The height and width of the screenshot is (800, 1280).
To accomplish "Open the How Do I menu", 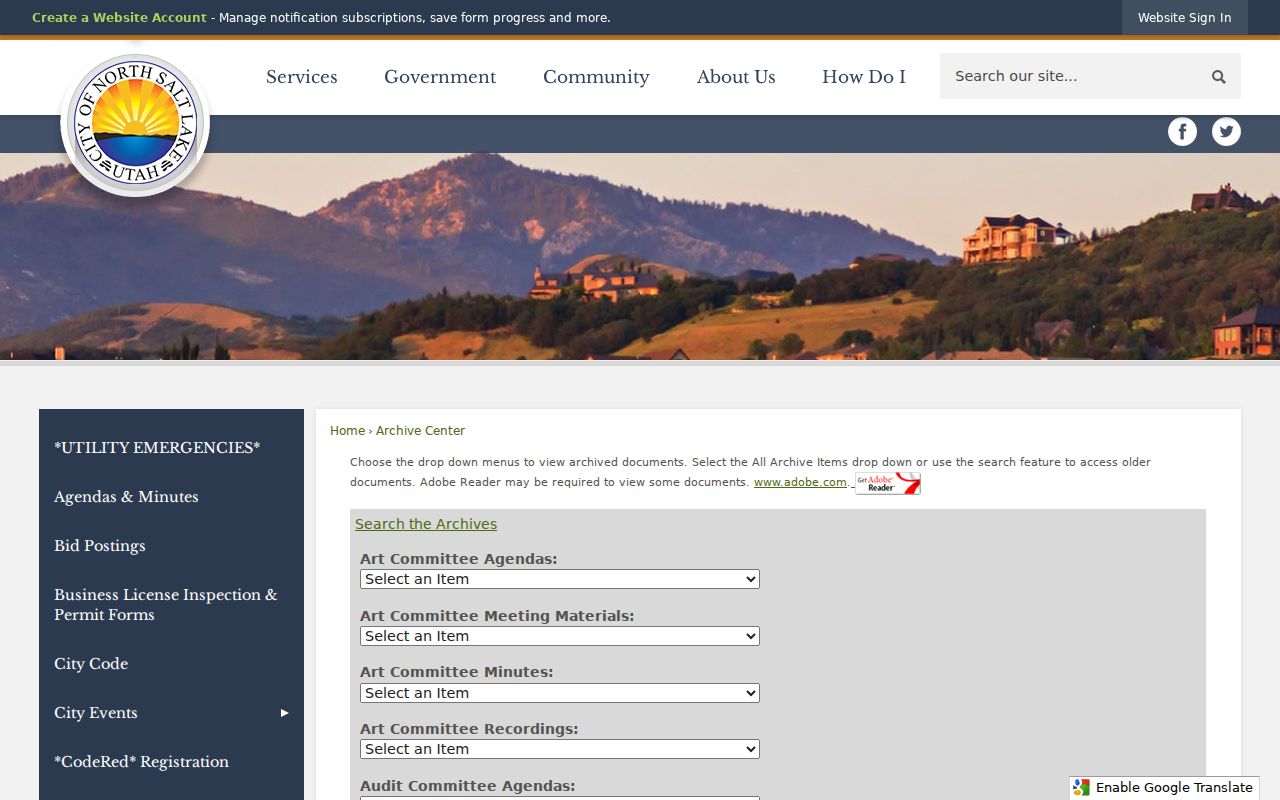I will 864,77.
